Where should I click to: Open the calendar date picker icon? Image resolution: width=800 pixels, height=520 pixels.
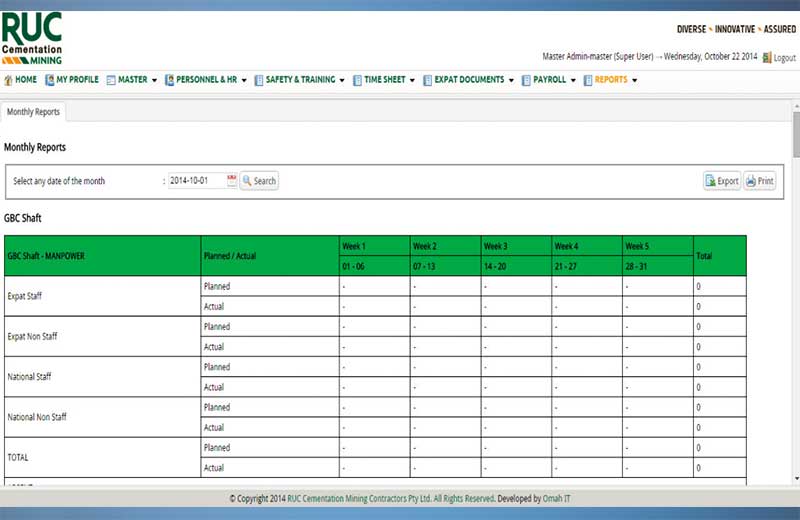pyautogui.click(x=232, y=181)
